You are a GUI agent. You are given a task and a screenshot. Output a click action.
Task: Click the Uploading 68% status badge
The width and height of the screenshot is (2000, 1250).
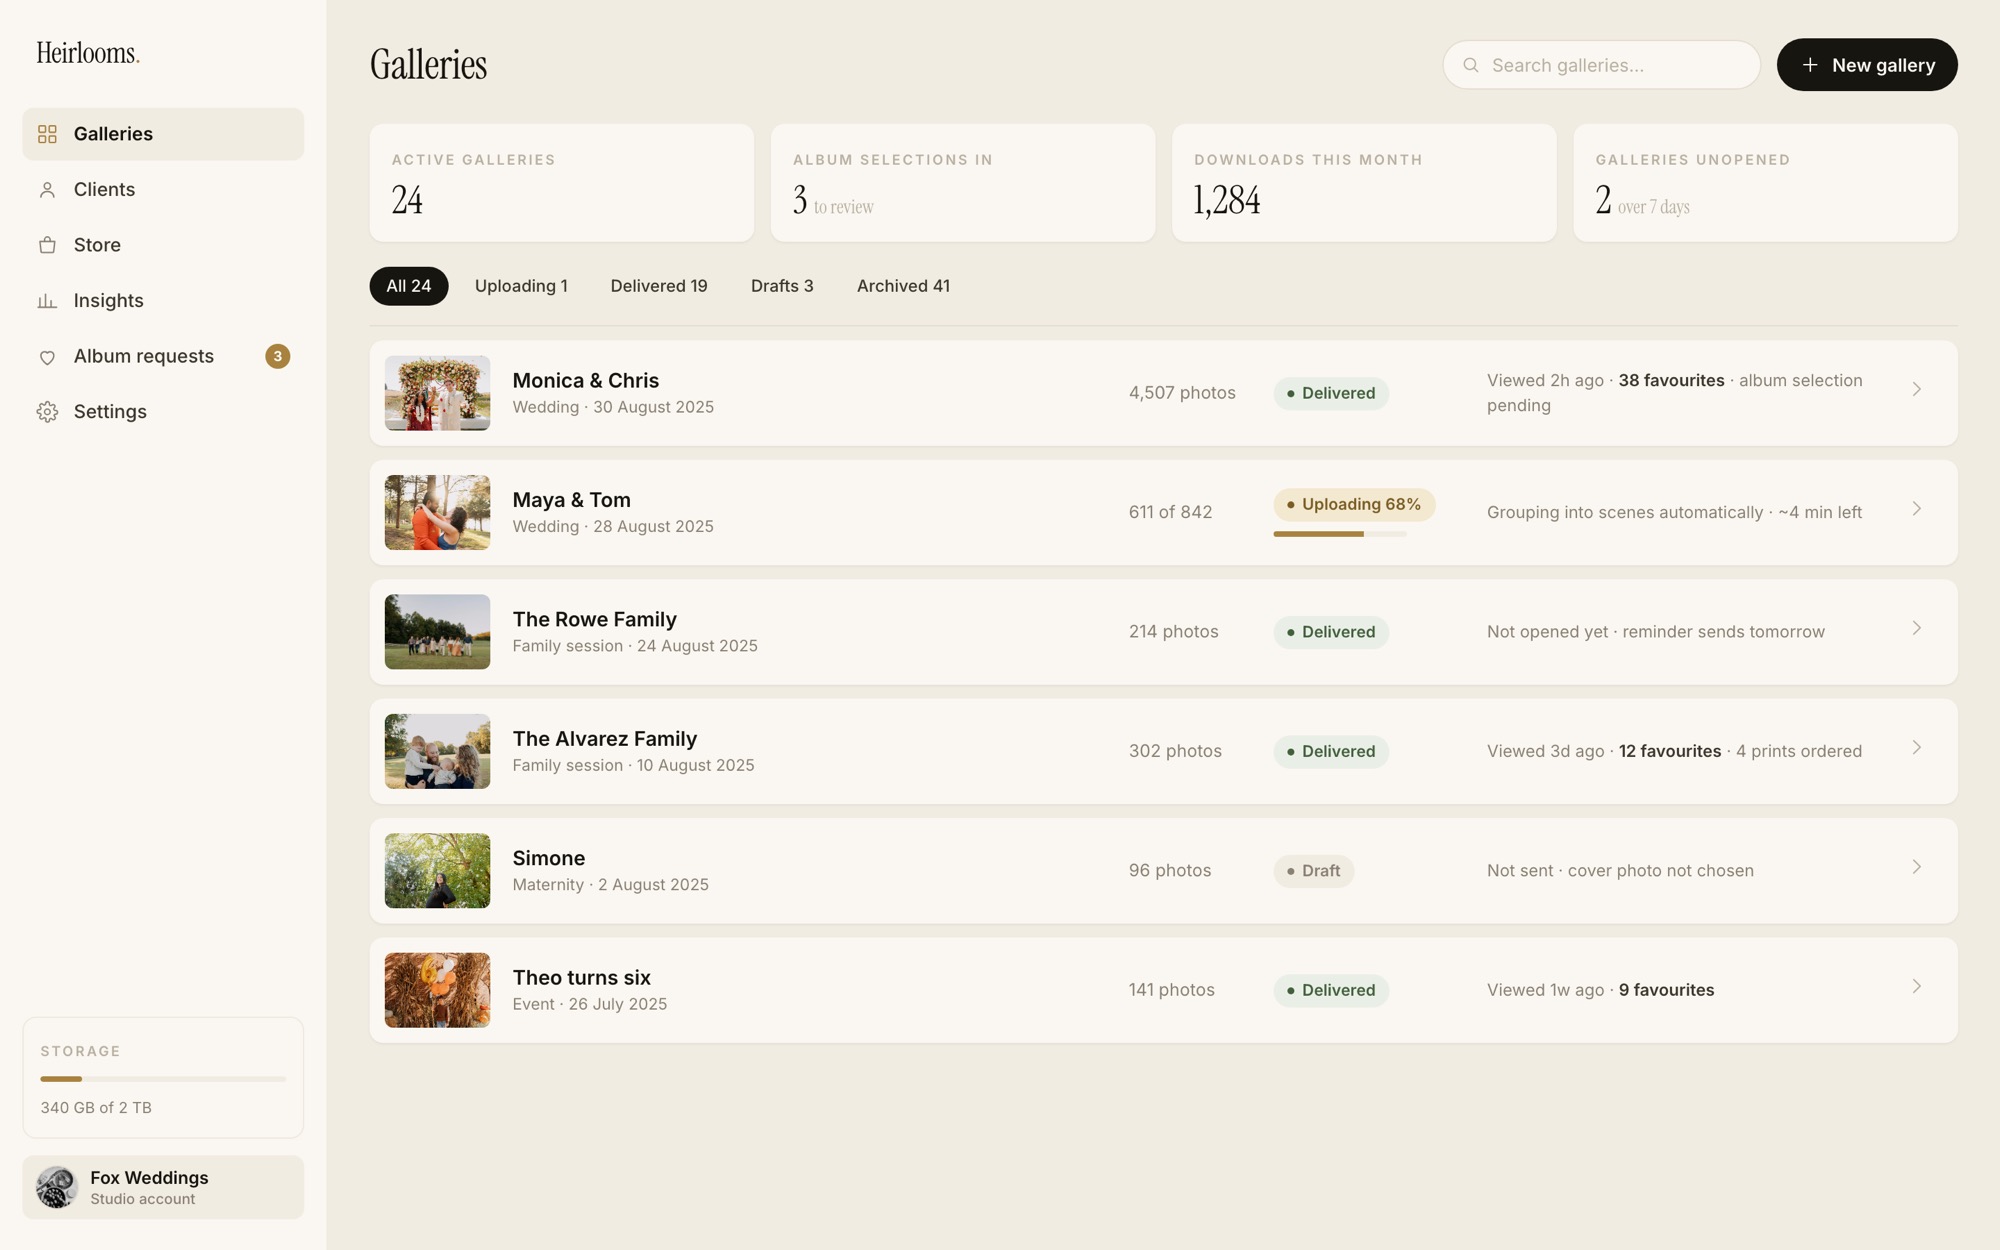pos(1354,505)
